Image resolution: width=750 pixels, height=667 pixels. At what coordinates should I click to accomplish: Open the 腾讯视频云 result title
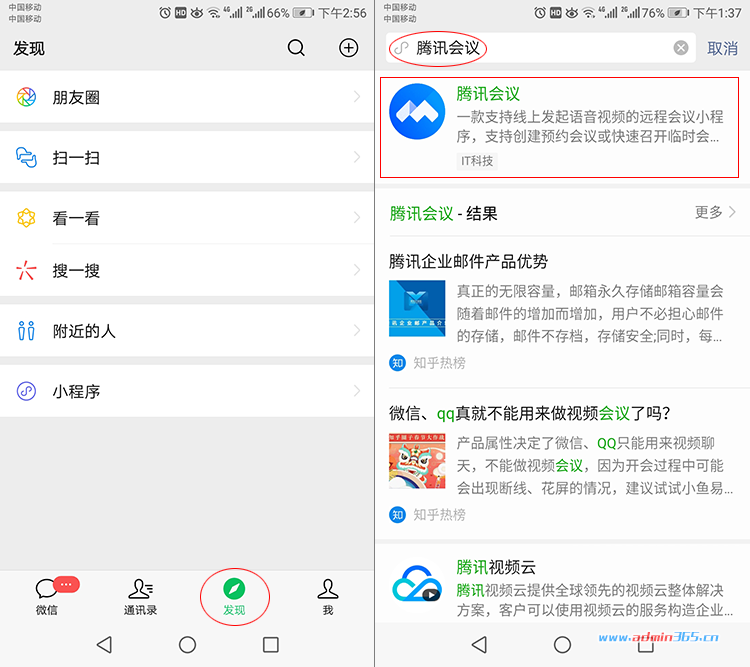(x=496, y=567)
